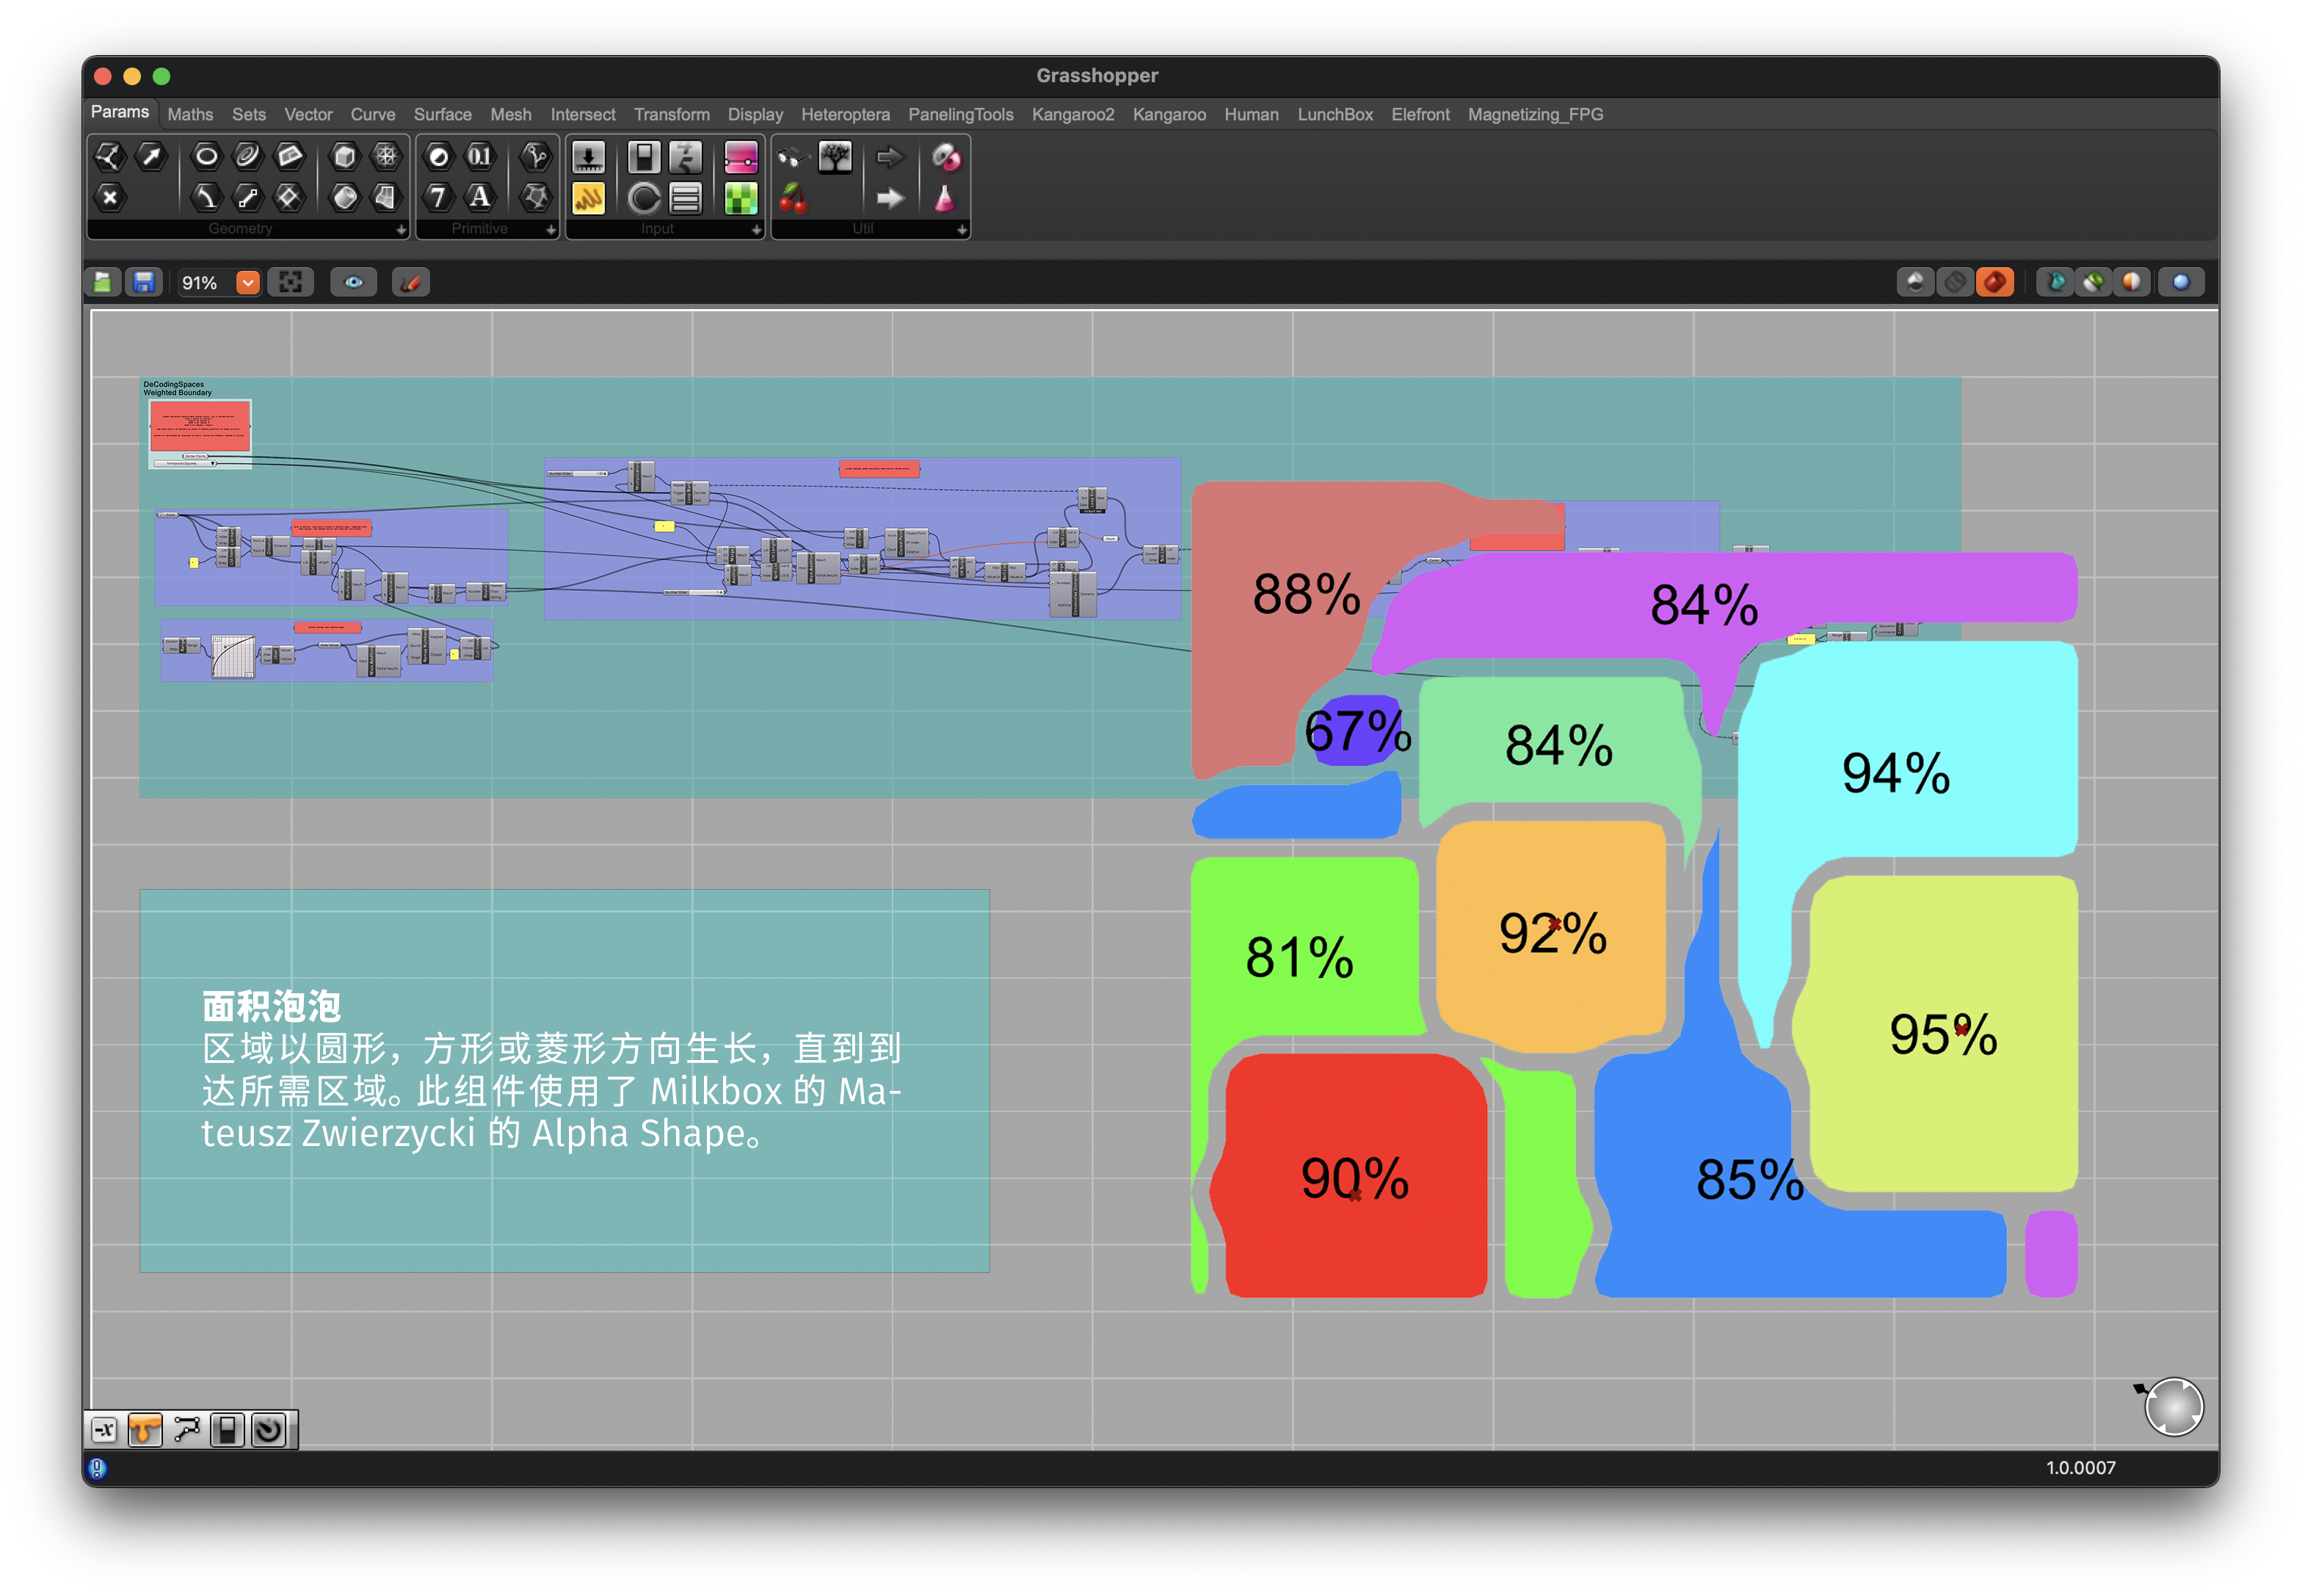Click the Panel component icon
This screenshot has width=2302, height=1596.
click(588, 198)
